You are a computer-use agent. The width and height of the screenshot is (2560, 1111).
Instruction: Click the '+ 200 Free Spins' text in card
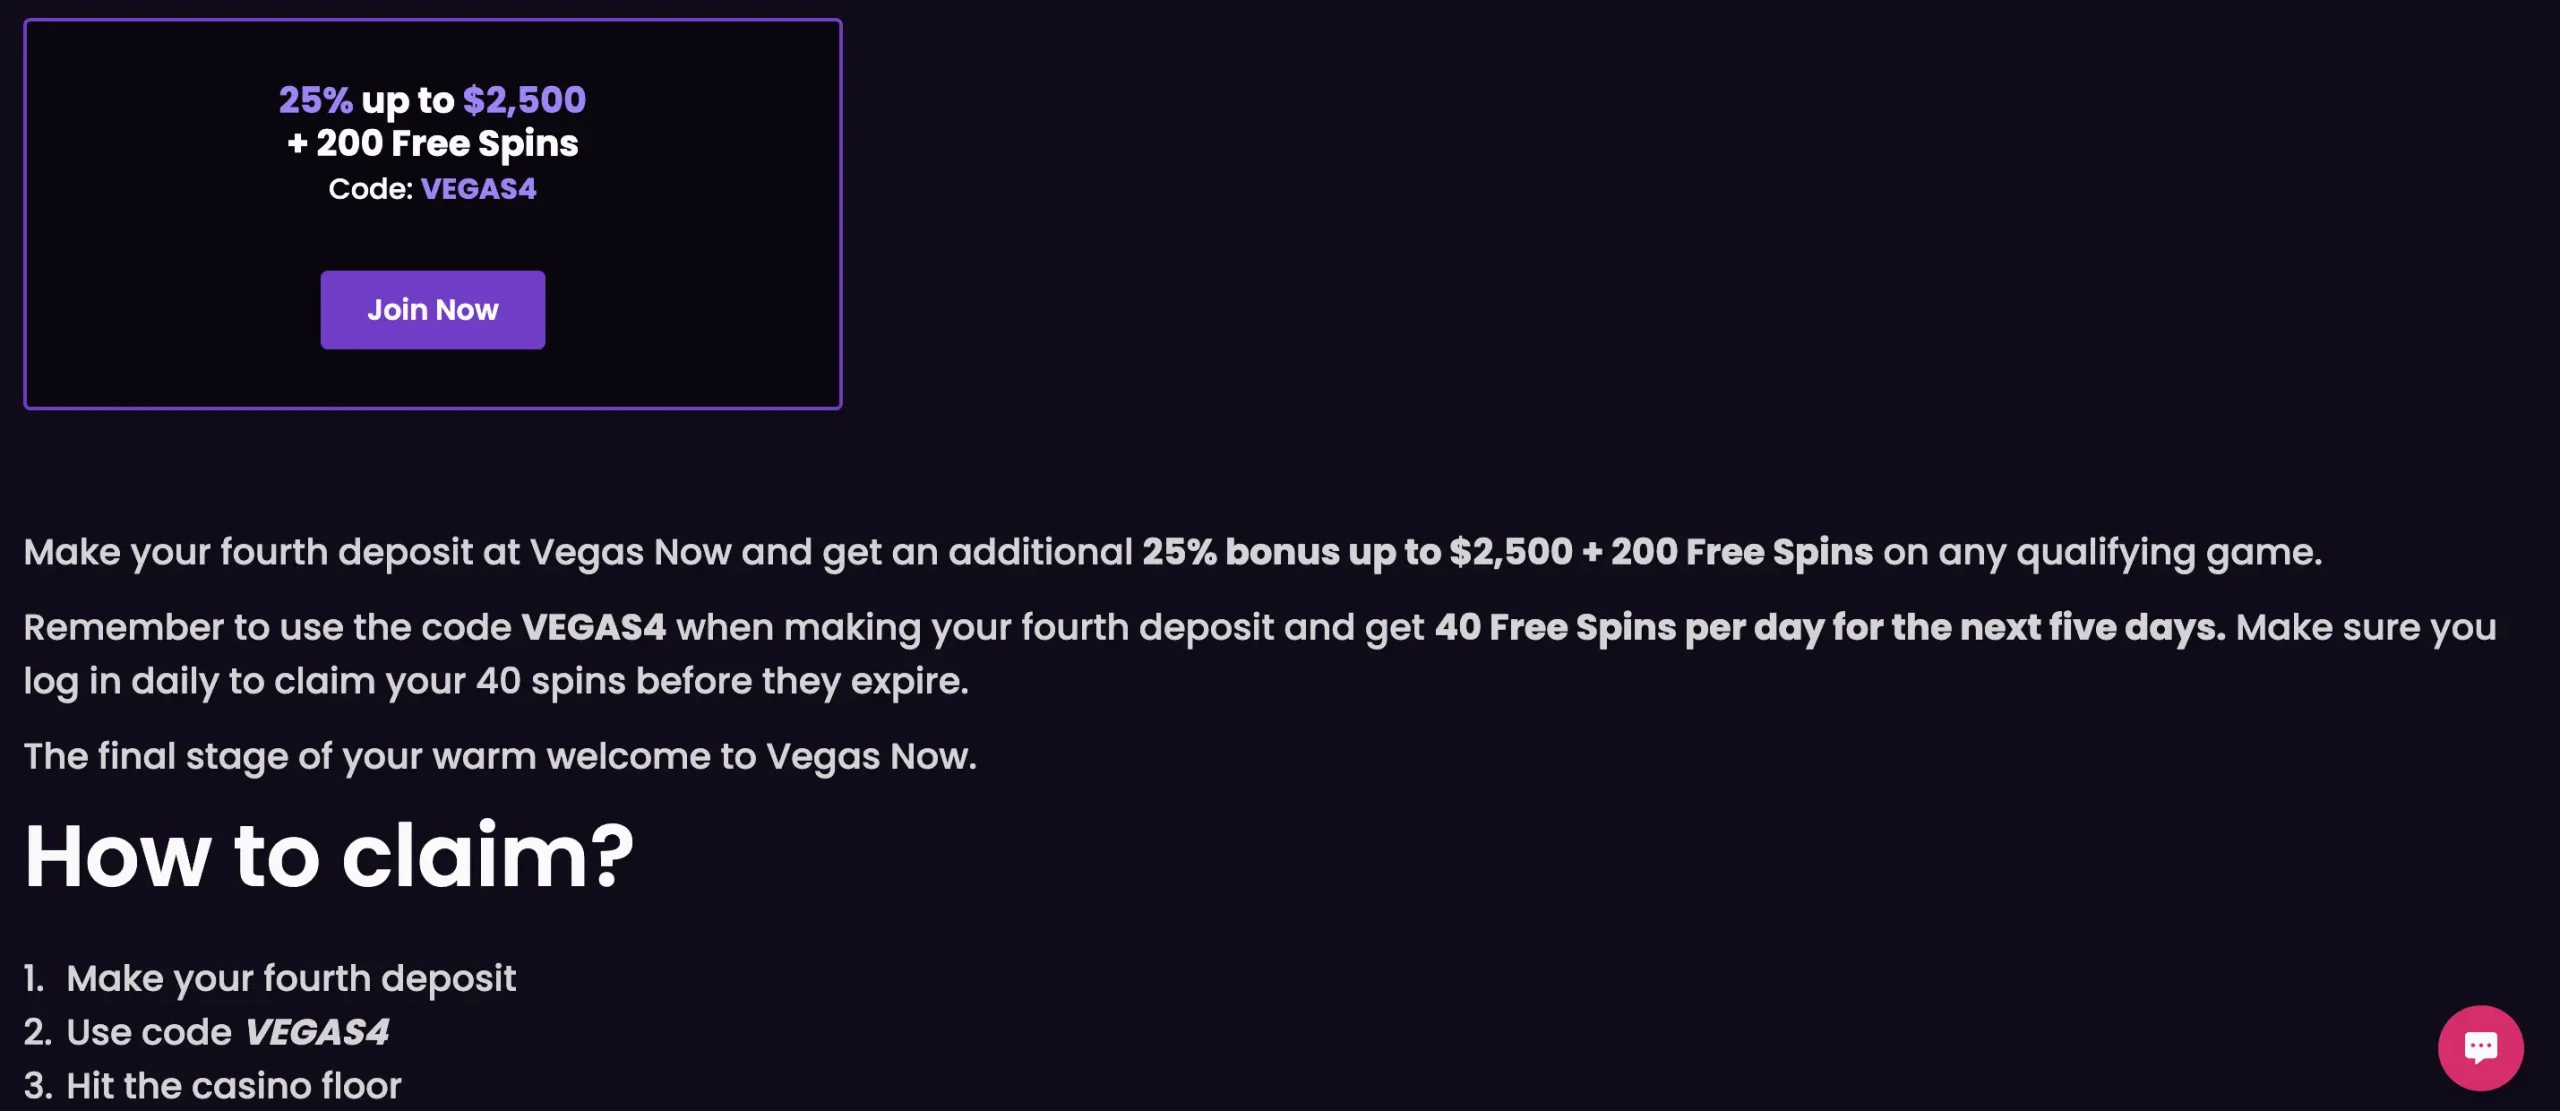point(432,143)
